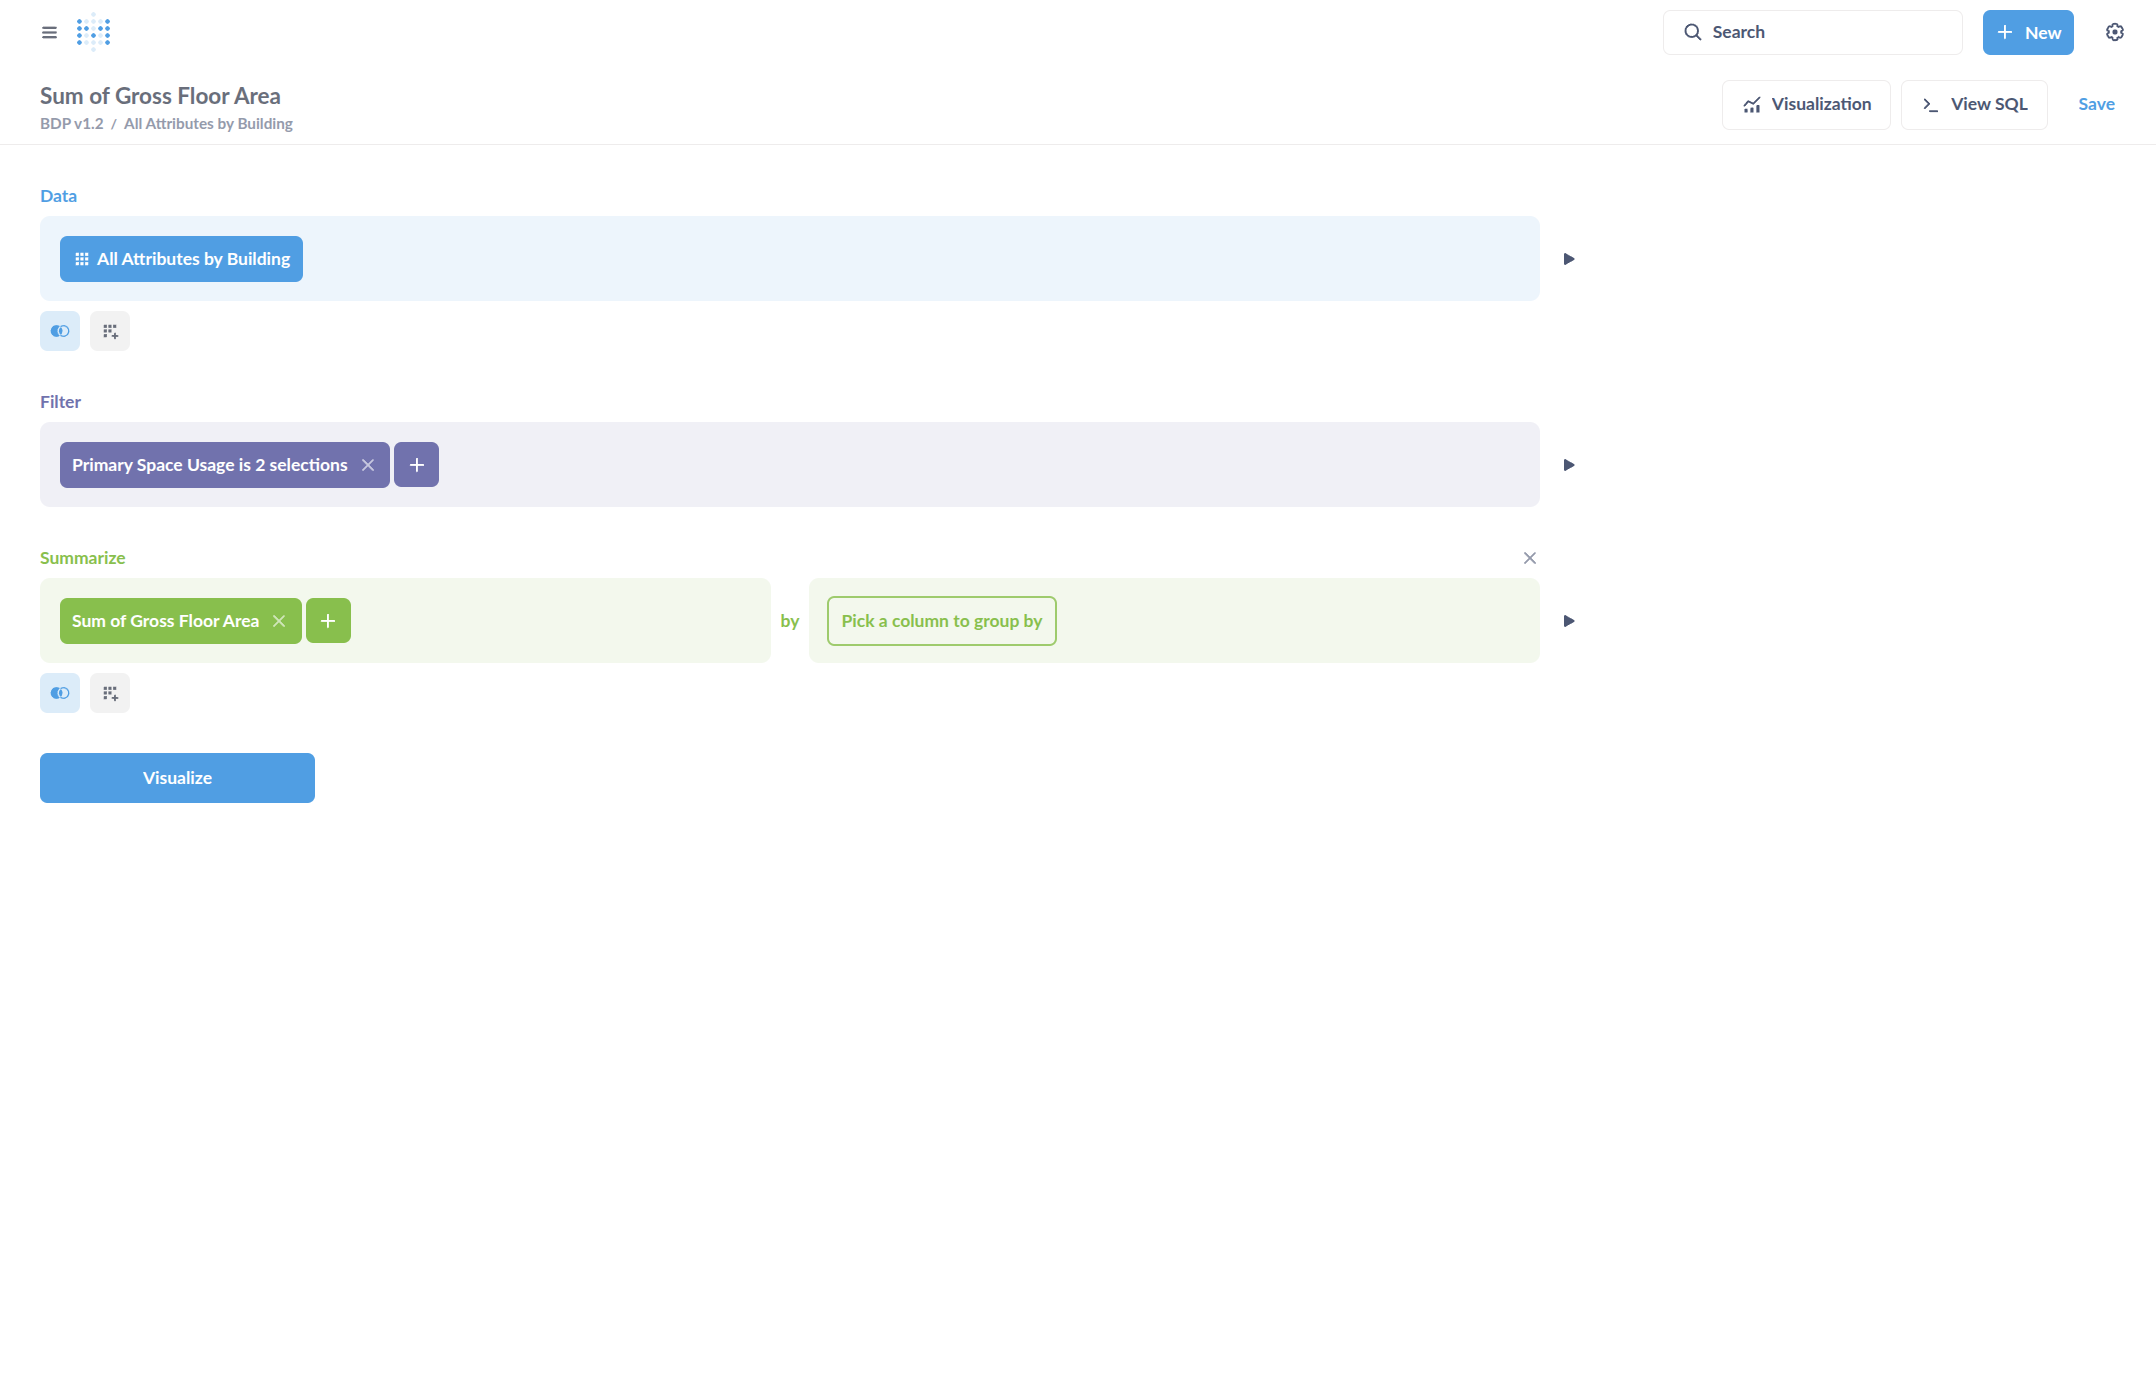Image resolution: width=2156 pixels, height=1389 pixels.
Task: Add another filter with purple plus
Action: 416,465
